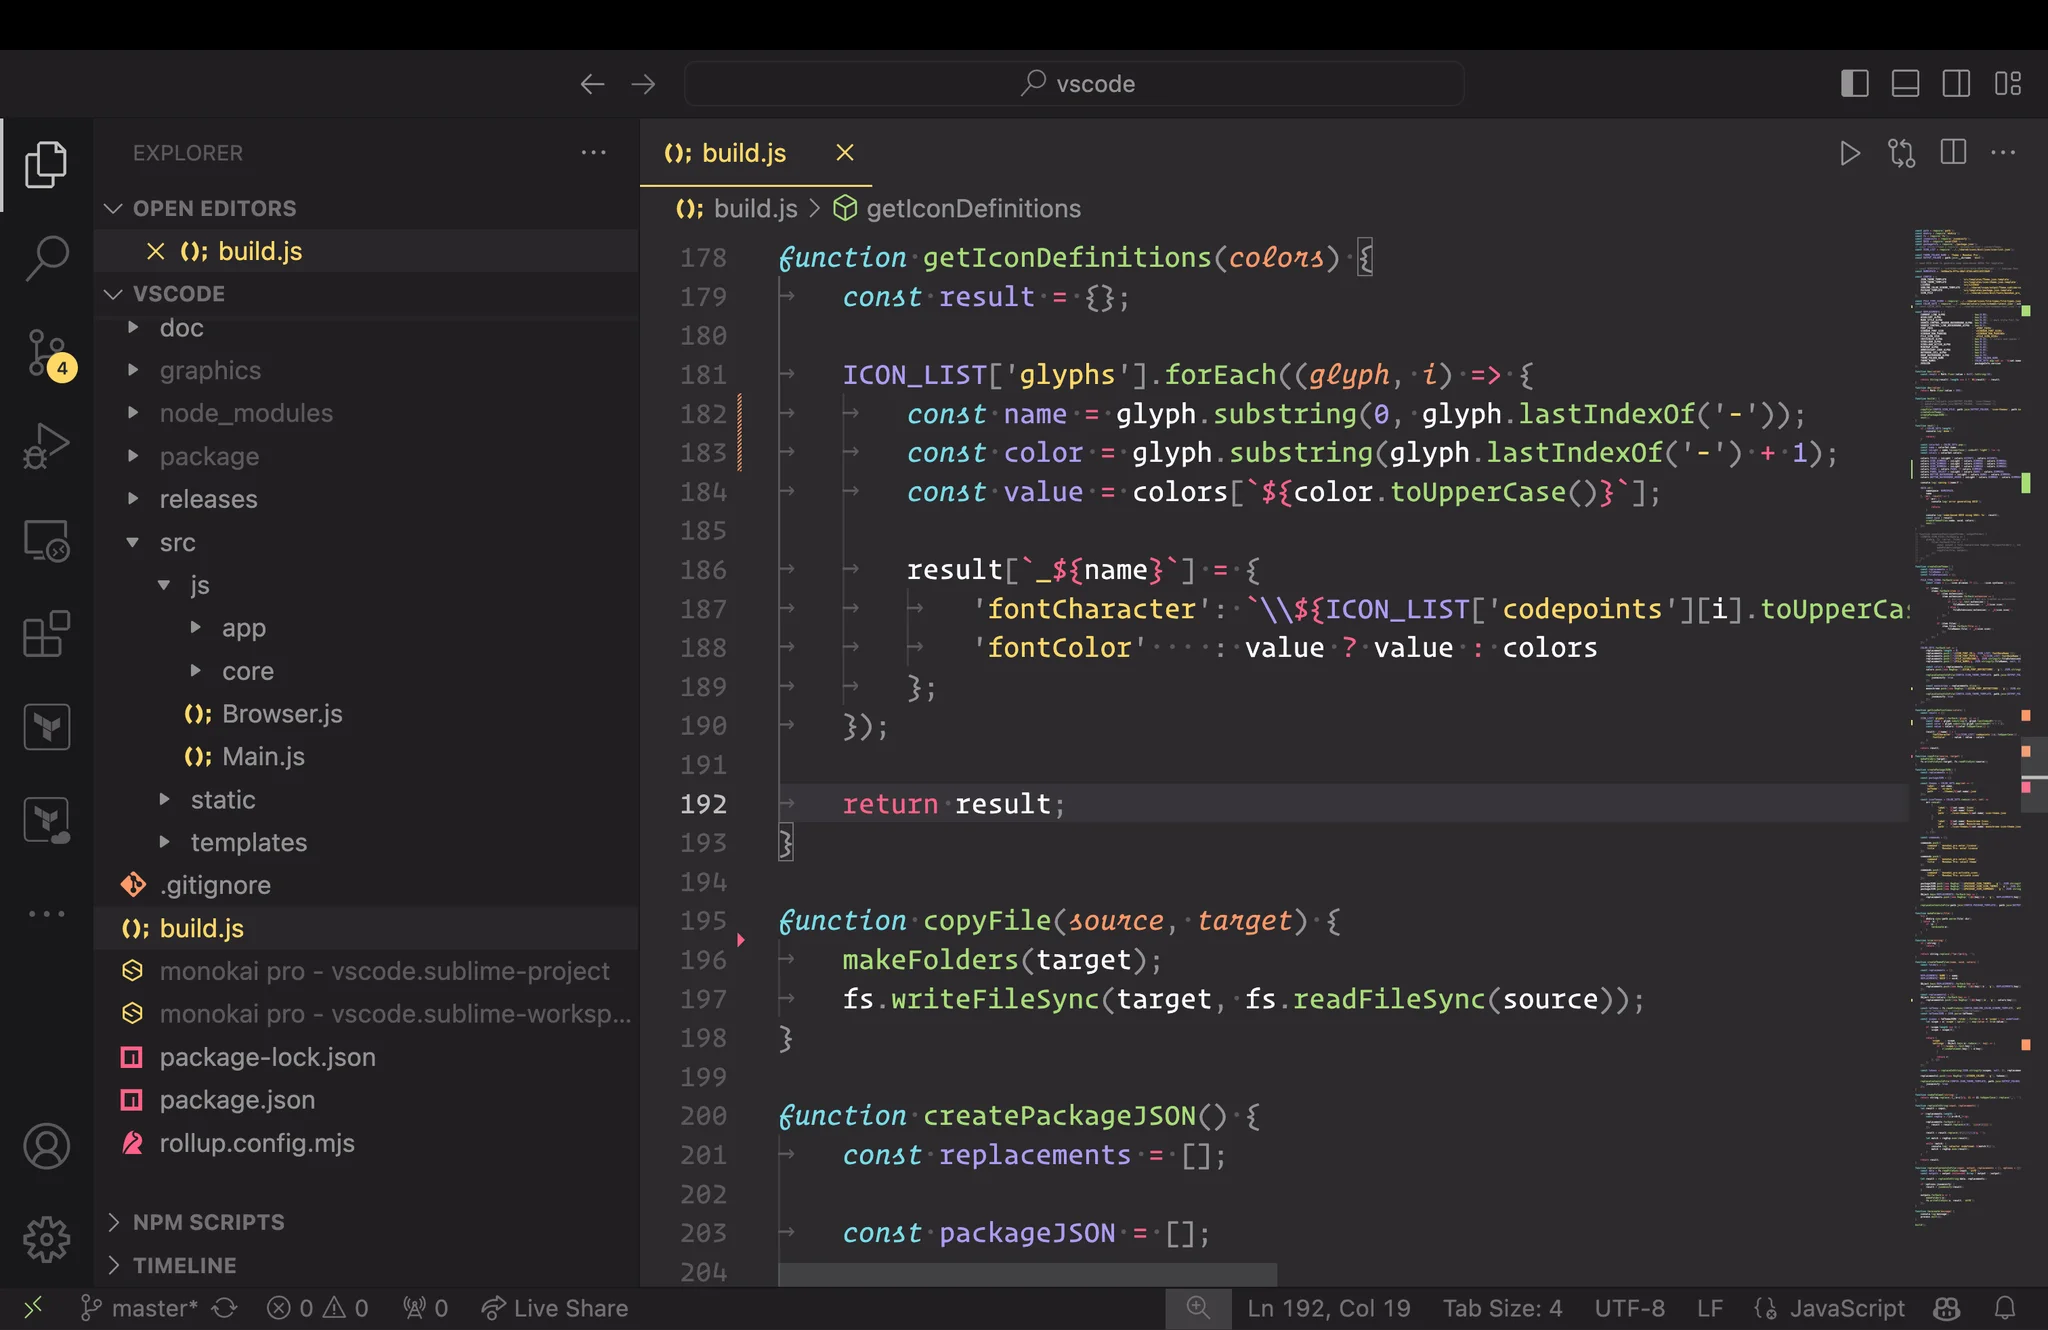Open Browser.js in the file tree
Viewport: 2048px width, 1330px height.
[281, 714]
